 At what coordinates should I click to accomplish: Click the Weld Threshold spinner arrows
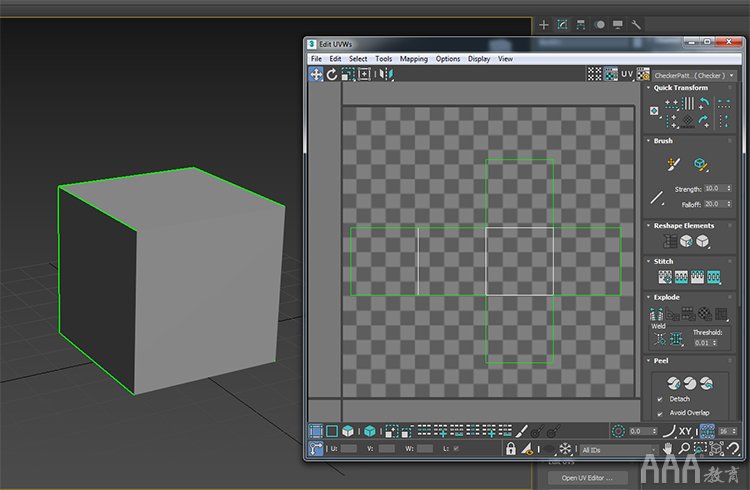pos(716,342)
